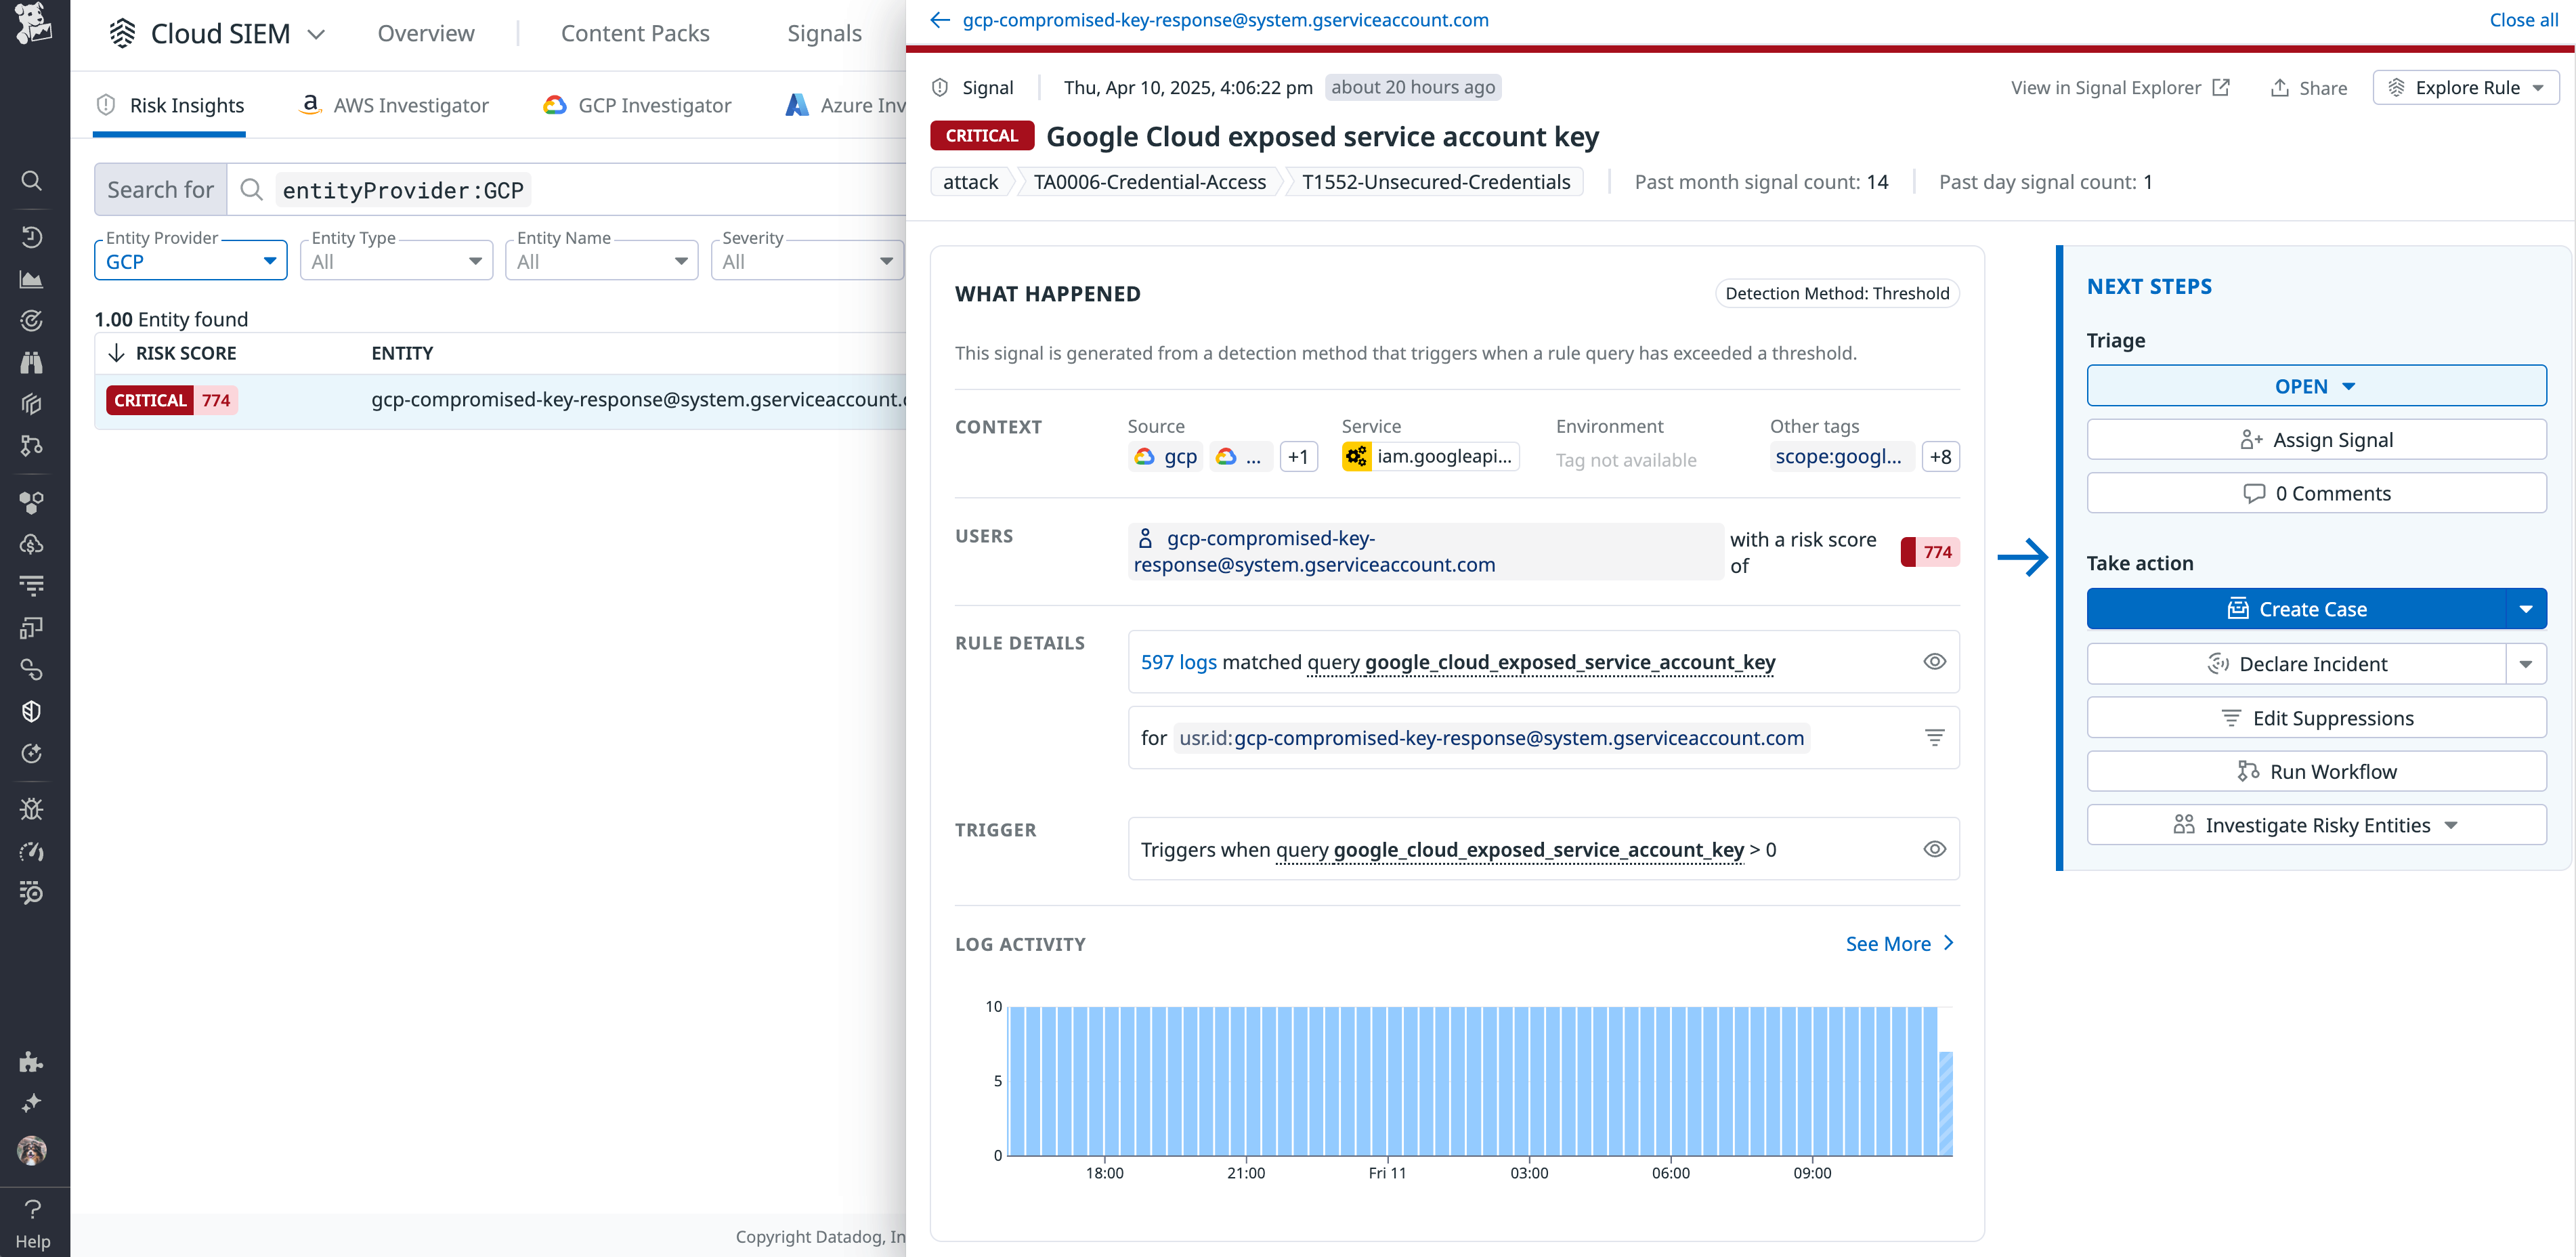Image resolution: width=2576 pixels, height=1257 pixels.
Task: Toggle the eye icon on the Trigger row
Action: pos(1934,848)
